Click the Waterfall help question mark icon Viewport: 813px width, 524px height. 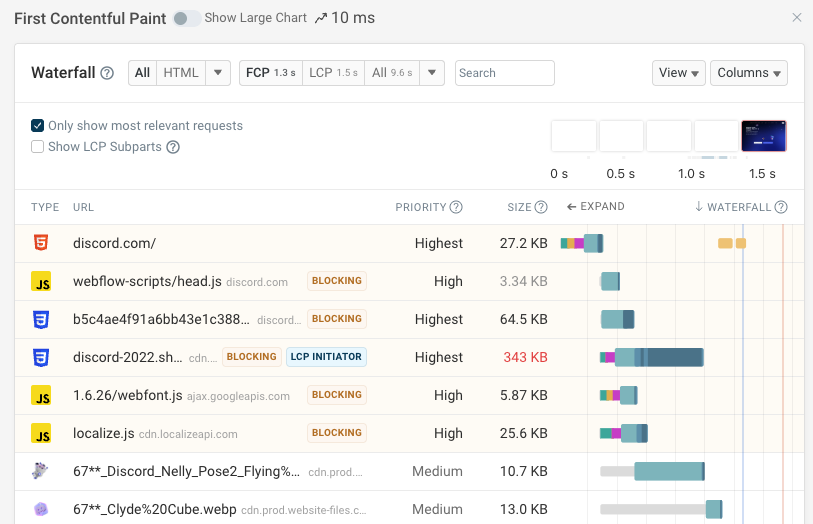(107, 73)
